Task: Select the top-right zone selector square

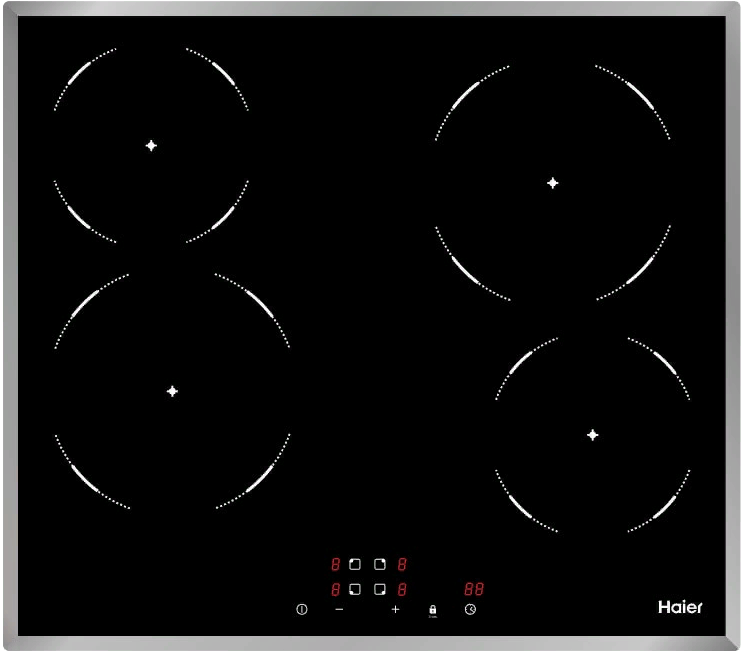Action: point(379,565)
